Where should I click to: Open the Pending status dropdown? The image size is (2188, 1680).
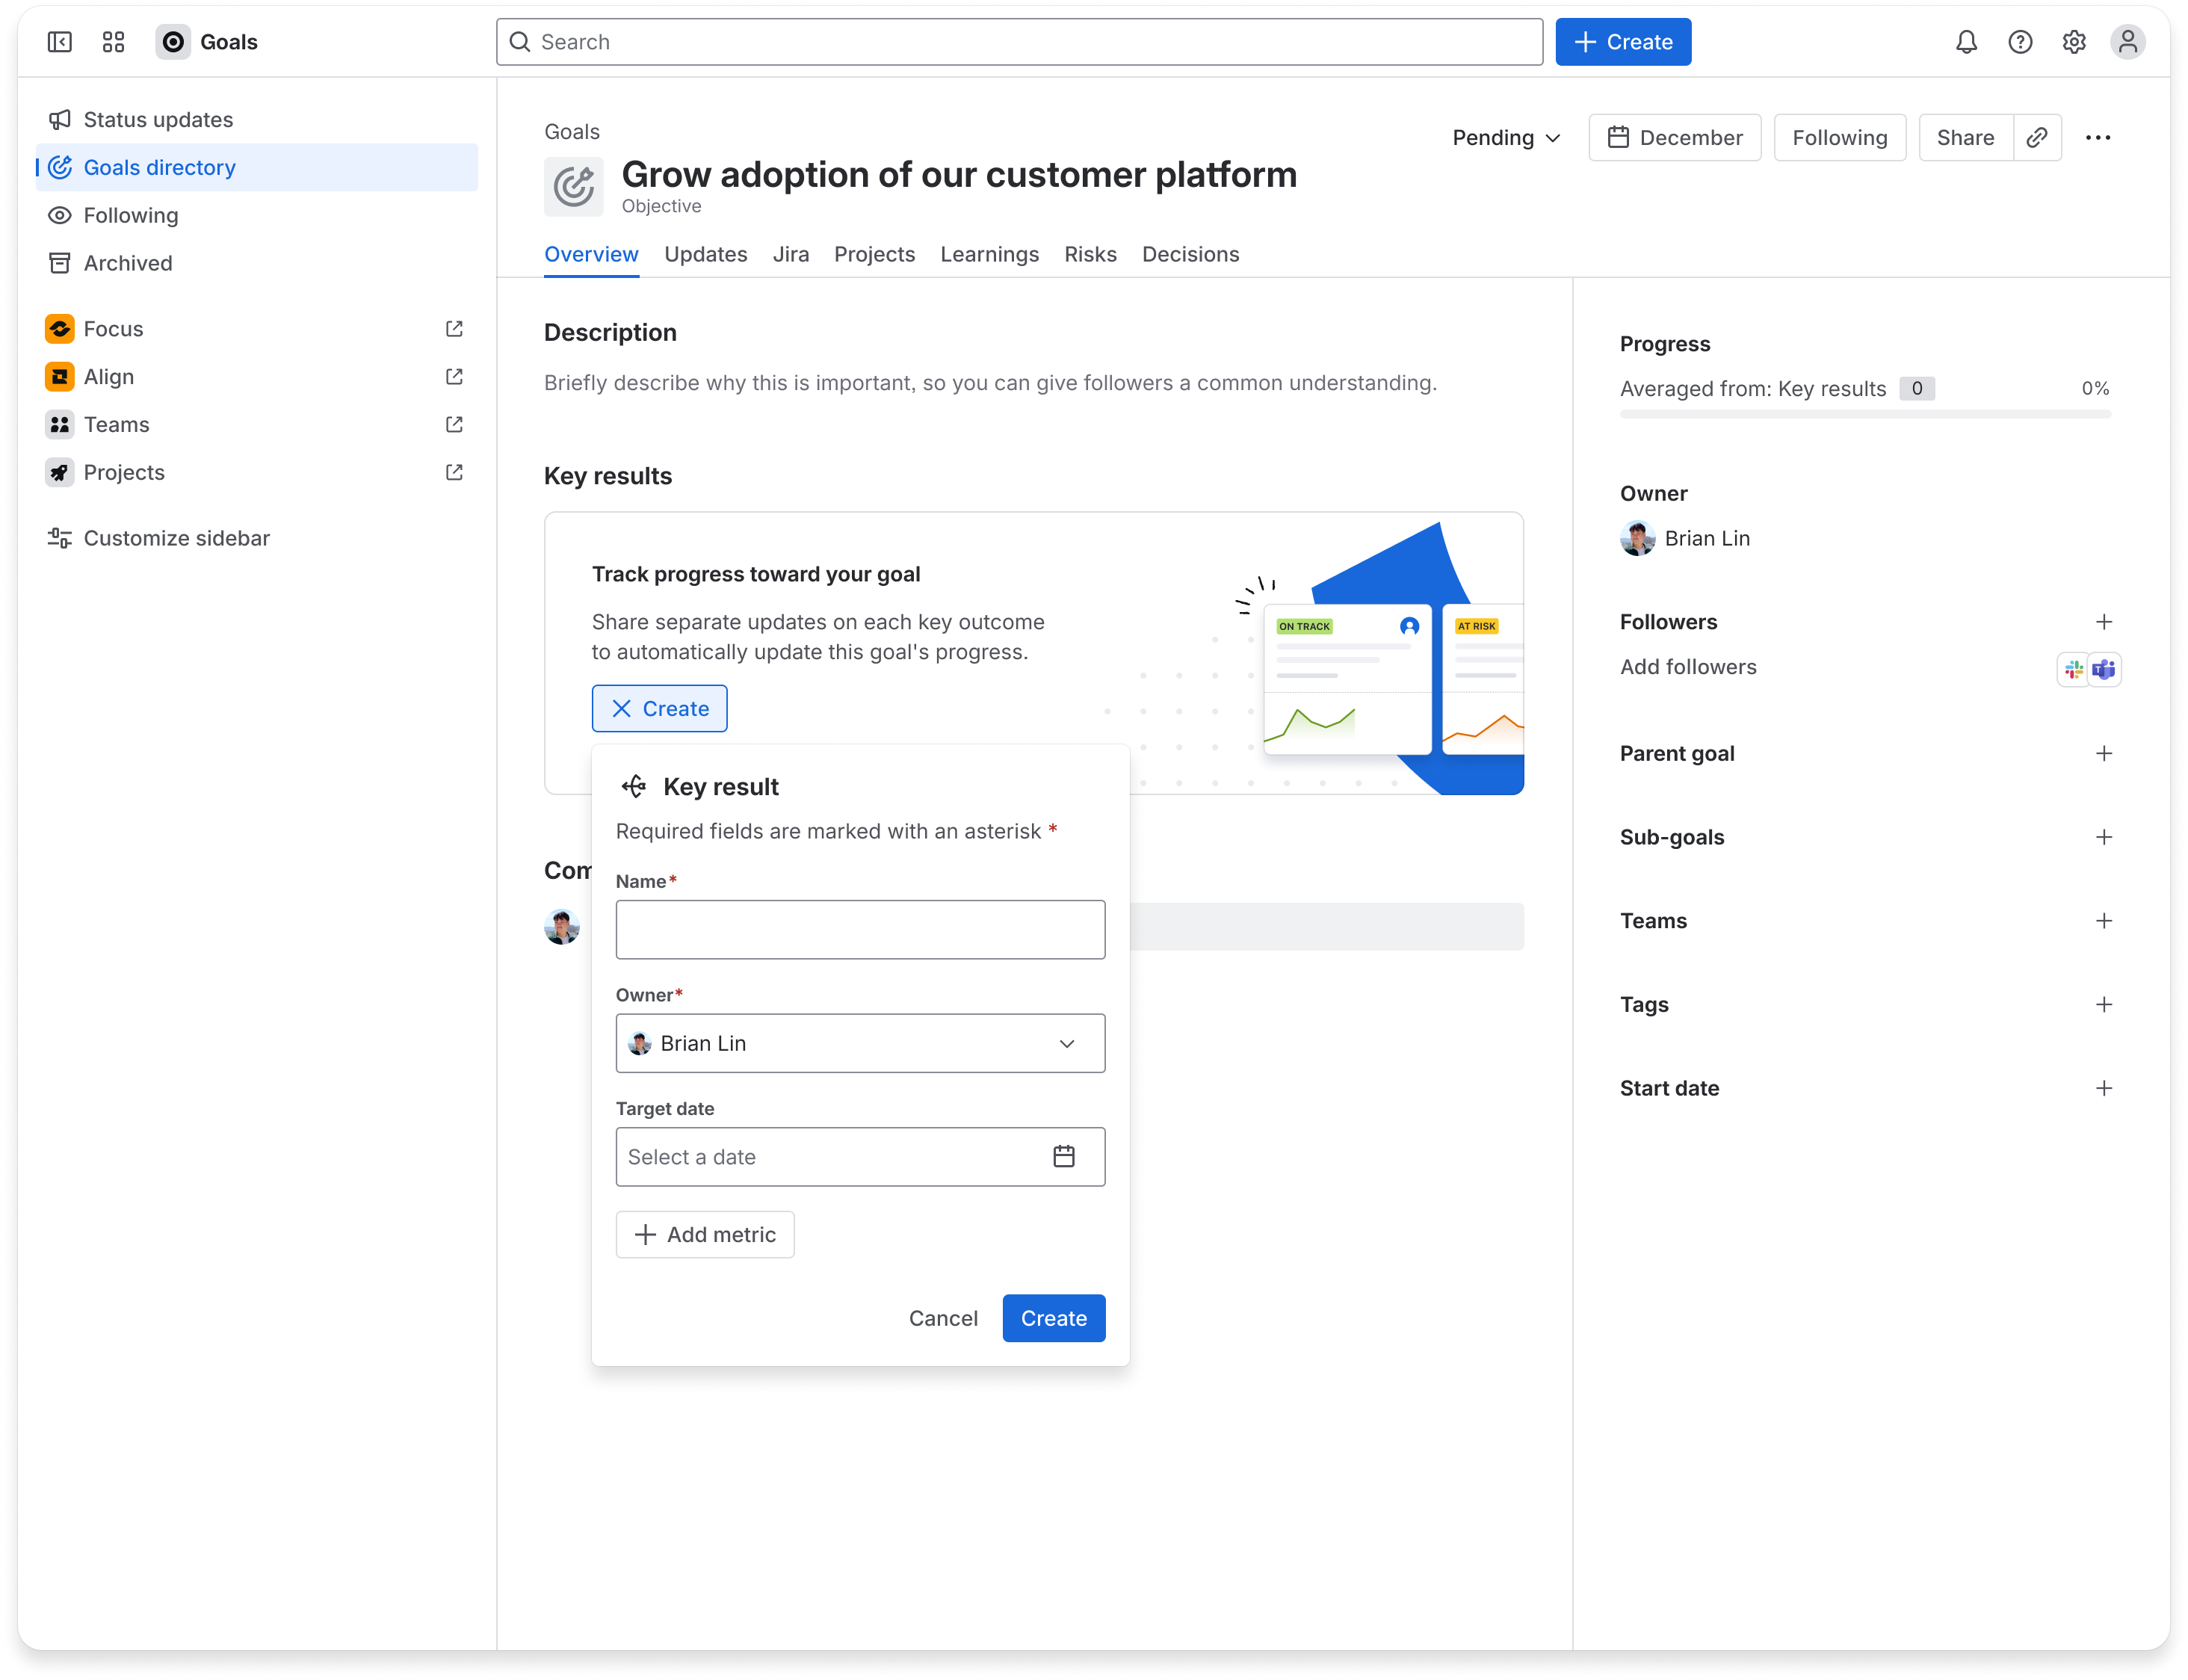point(1505,137)
